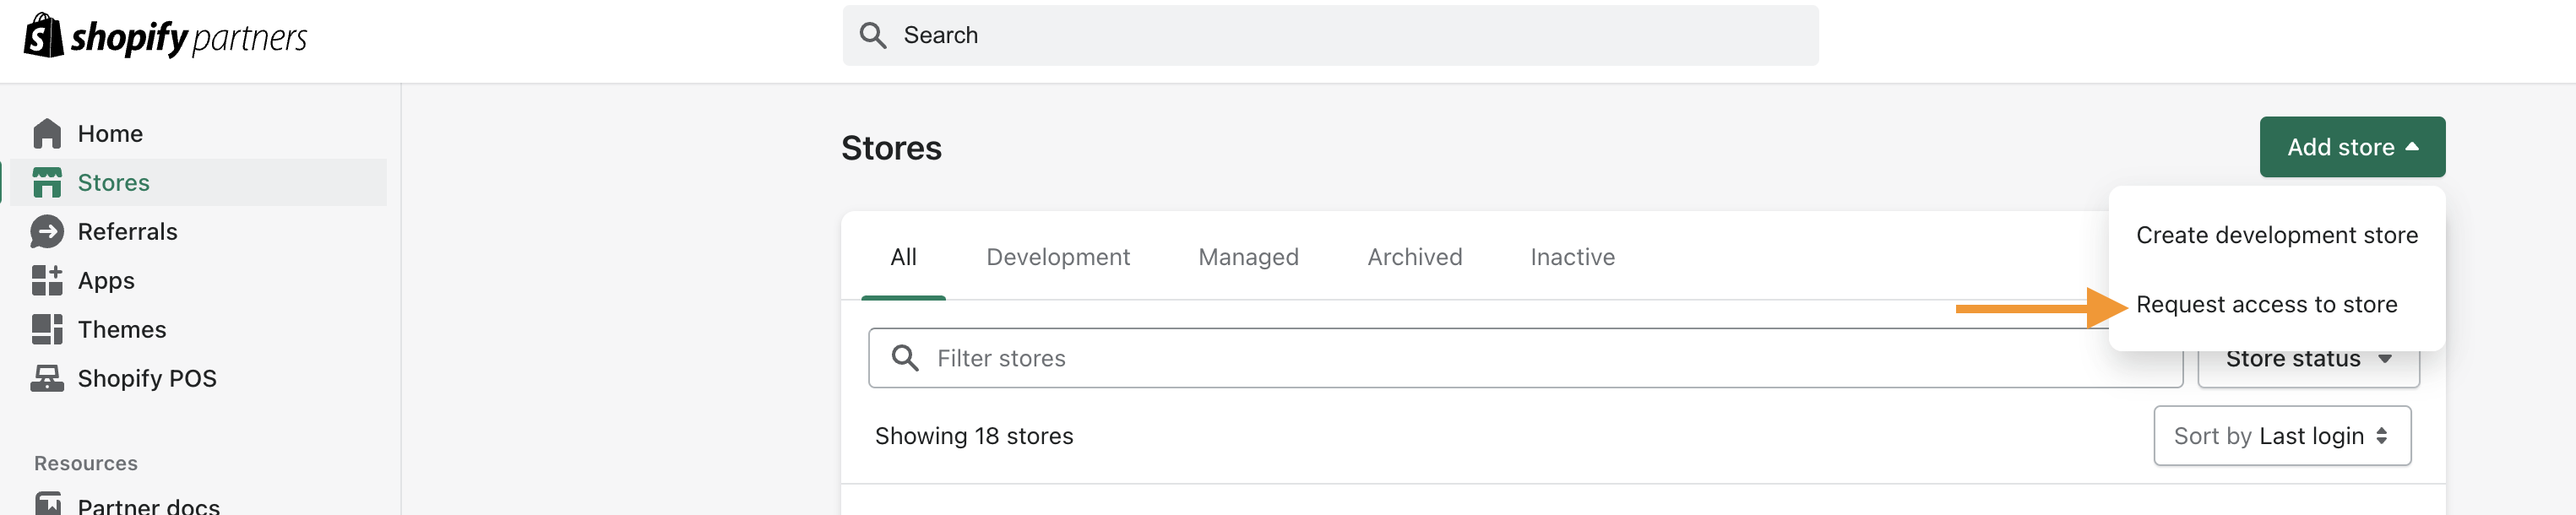Click the Referrals arrow icon

47,232
